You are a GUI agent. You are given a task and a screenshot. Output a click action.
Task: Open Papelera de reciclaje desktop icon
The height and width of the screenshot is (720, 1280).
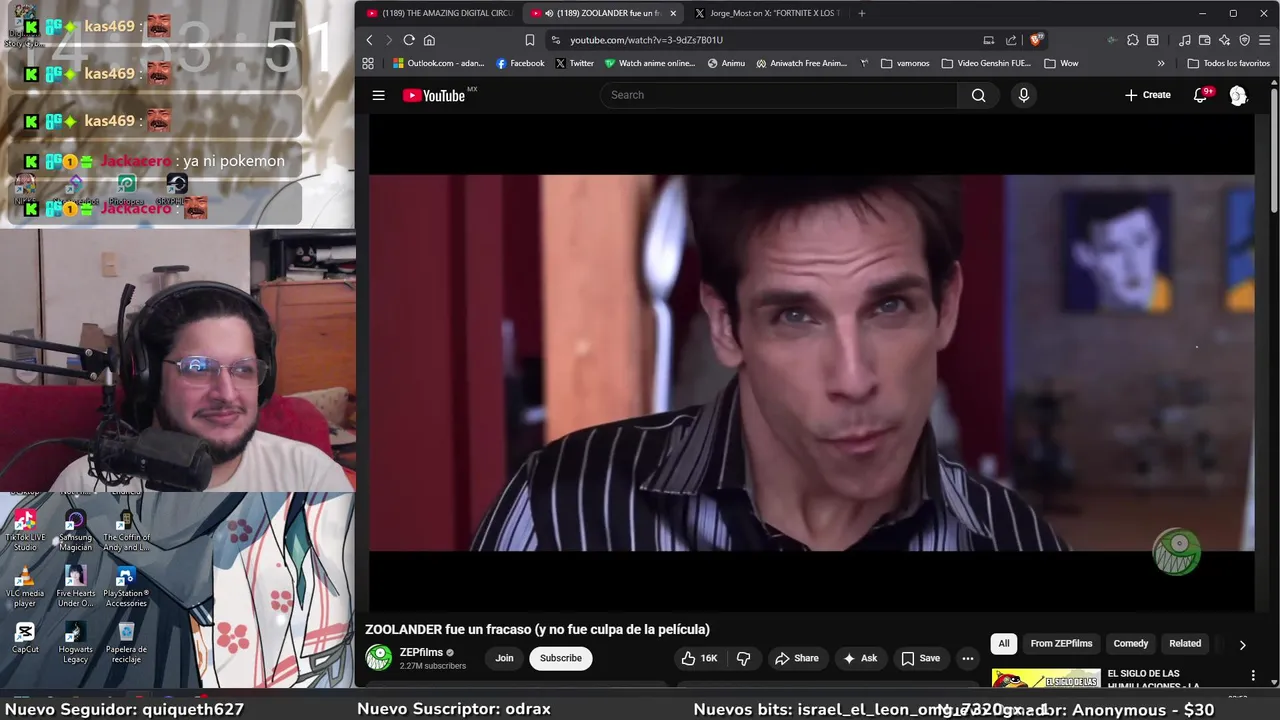126,642
